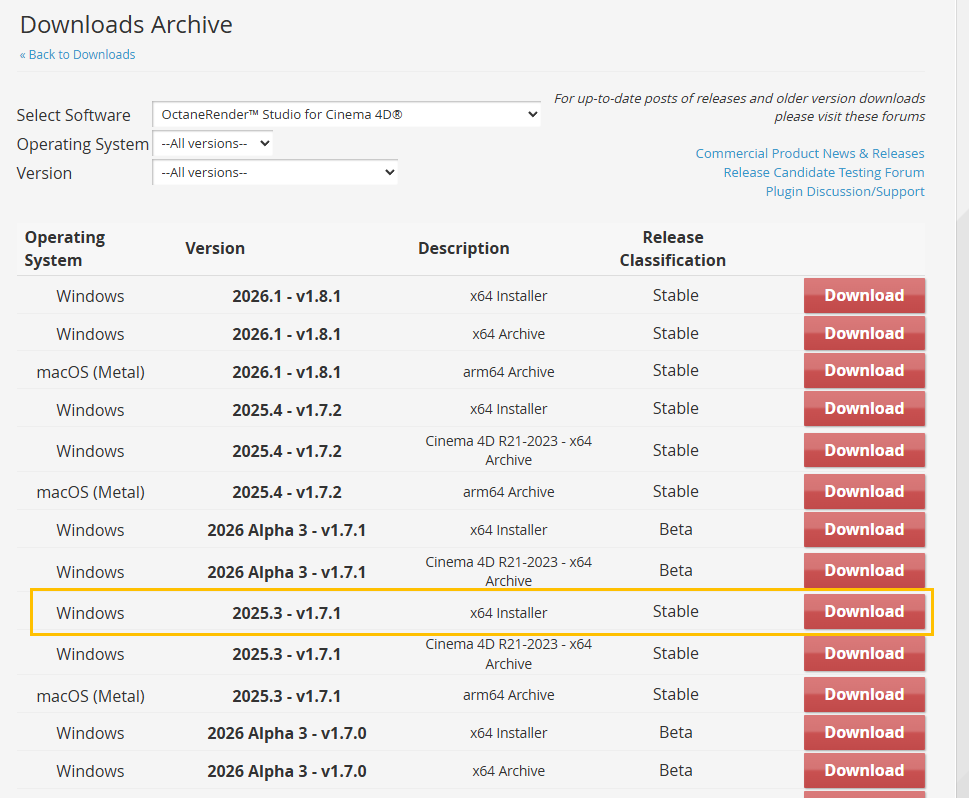
Task: Download 2026 Alpha 3 v1.7.0 x64 Installer
Action: click(x=864, y=732)
